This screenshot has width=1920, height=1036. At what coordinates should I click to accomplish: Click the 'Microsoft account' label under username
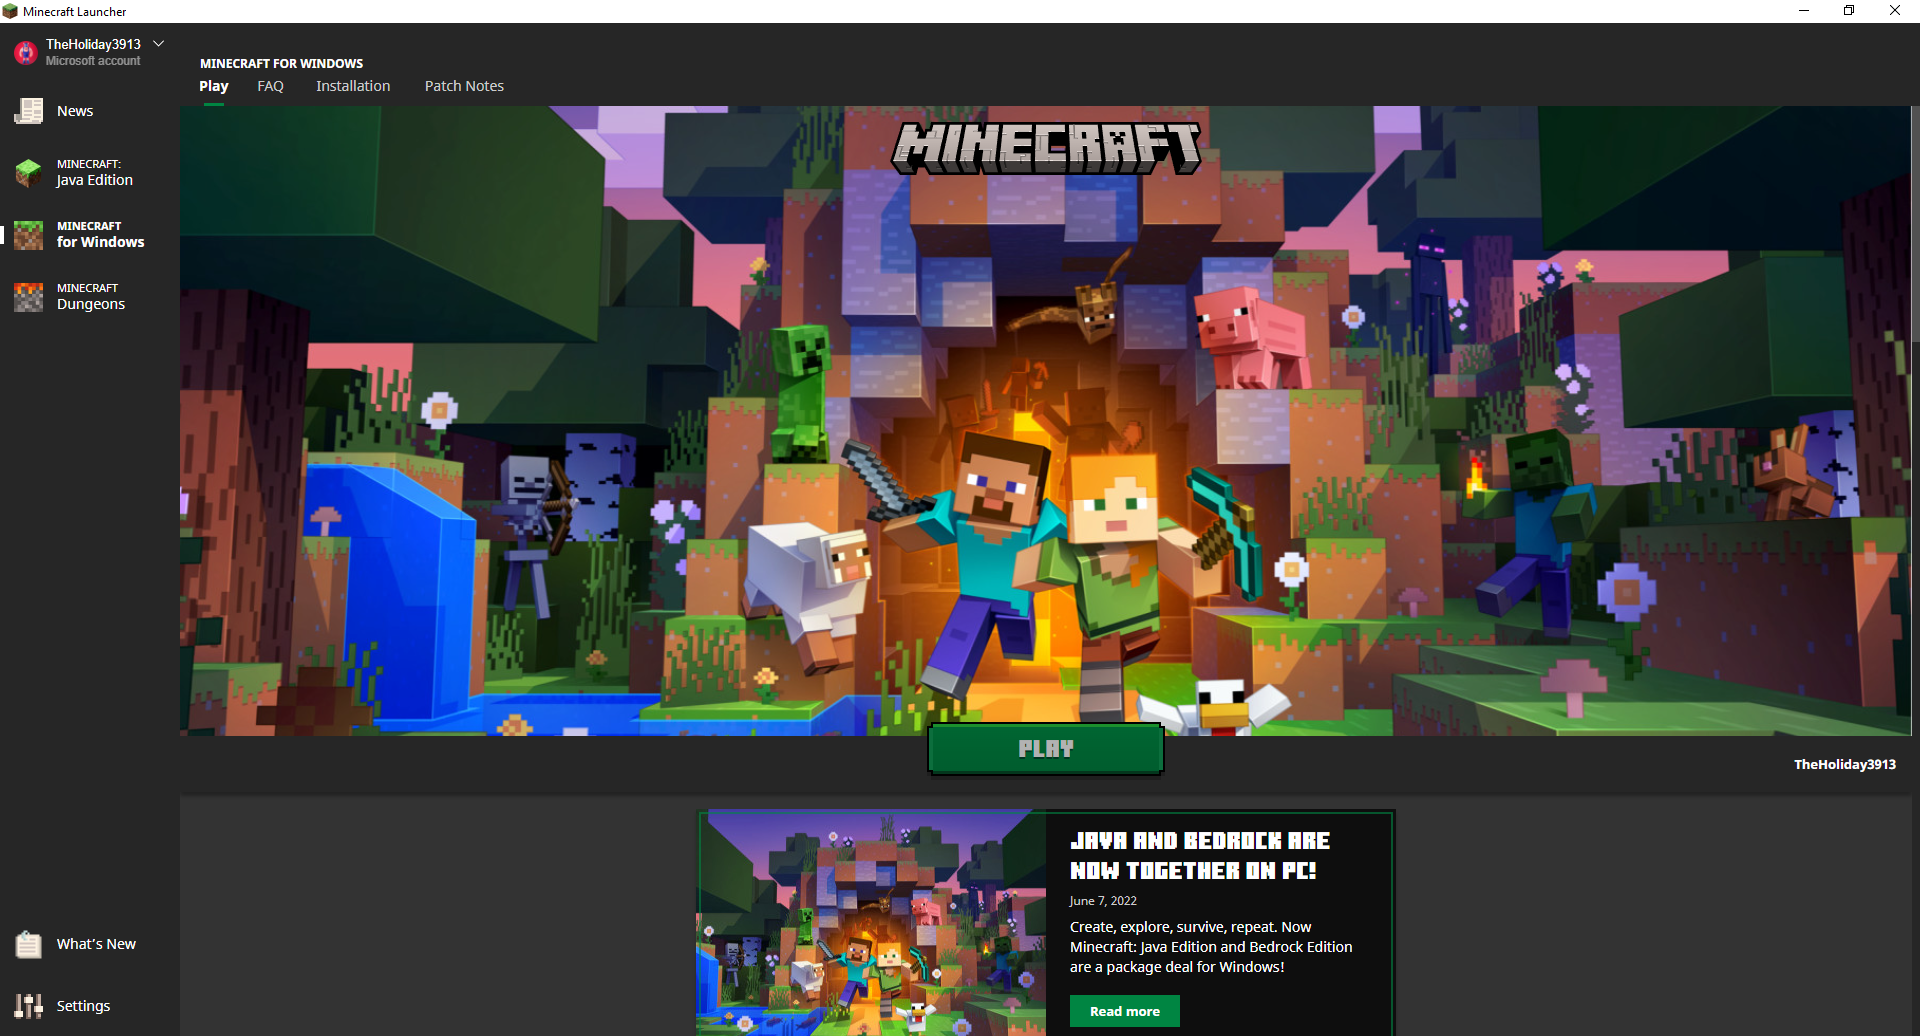[x=93, y=61]
